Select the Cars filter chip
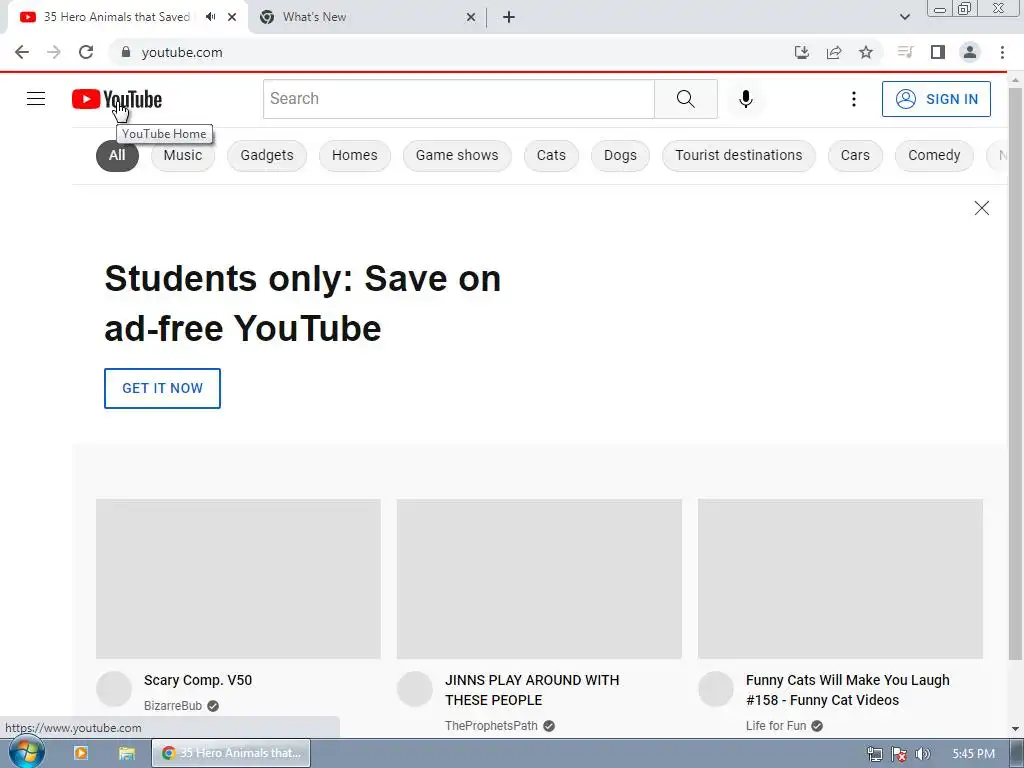The height and width of the screenshot is (768, 1024). (856, 155)
